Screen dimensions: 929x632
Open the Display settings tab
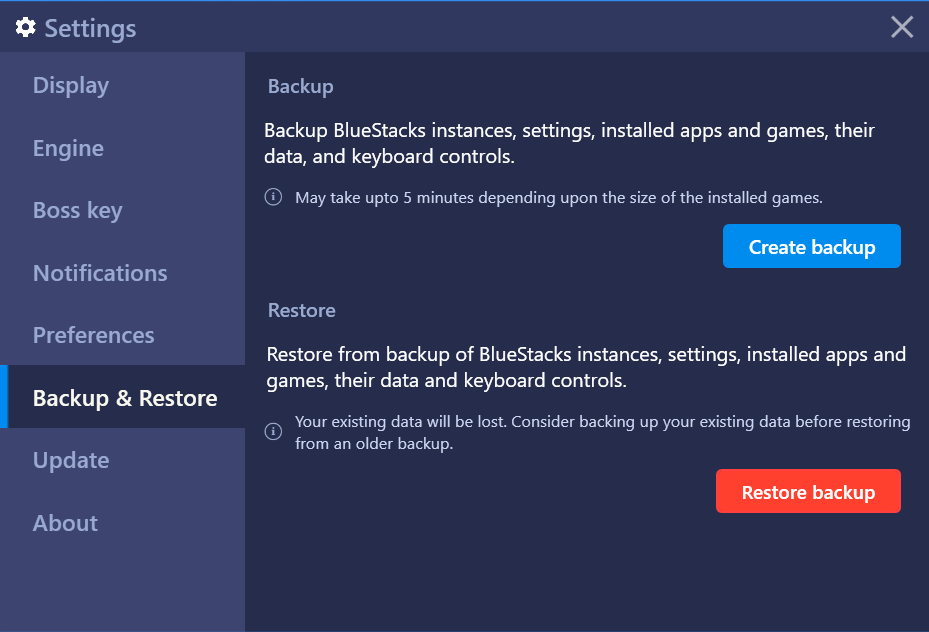pyautogui.click(x=122, y=85)
